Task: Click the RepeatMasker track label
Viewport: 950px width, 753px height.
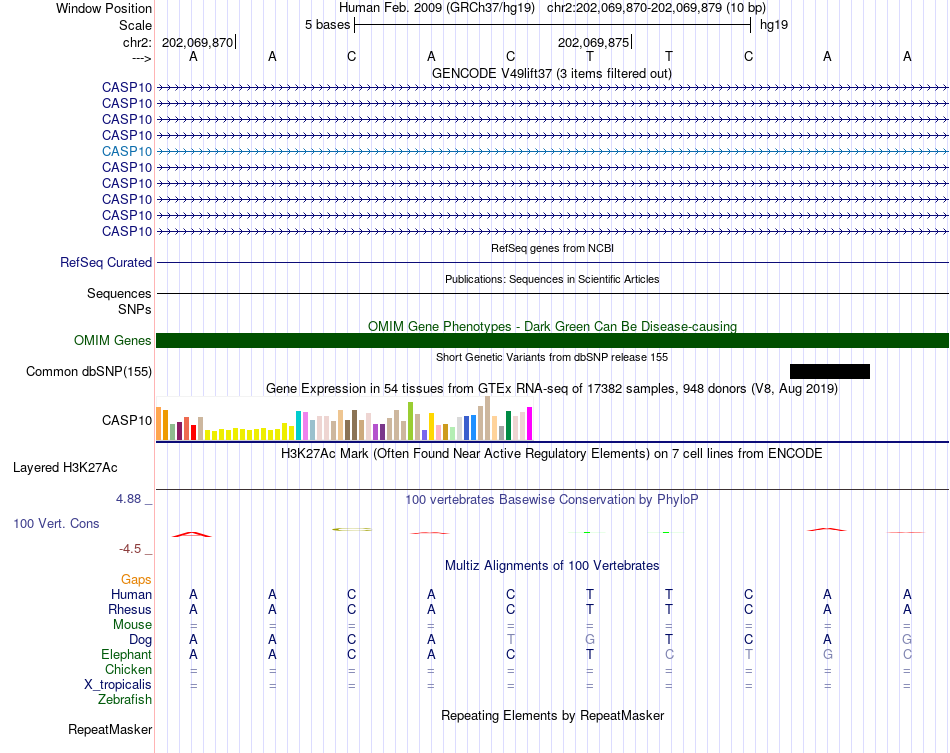Action: pos(110,729)
